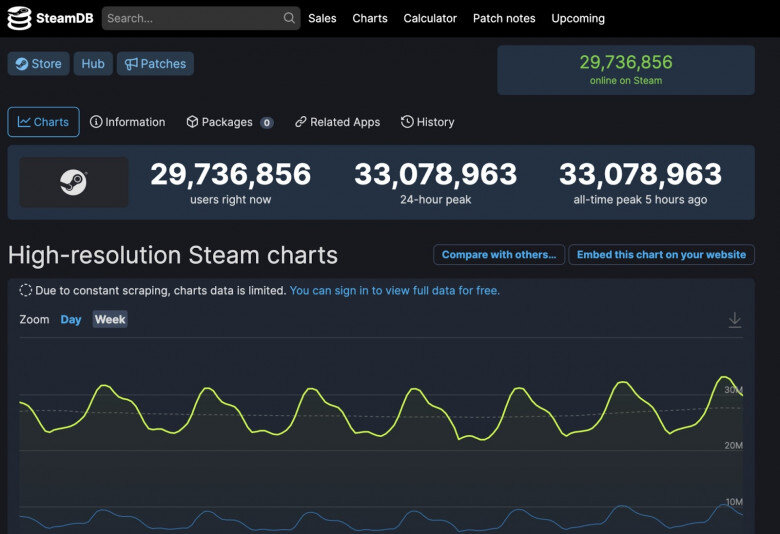The image size is (780, 534).
Task: Select the Charts tab
Action: (43, 122)
